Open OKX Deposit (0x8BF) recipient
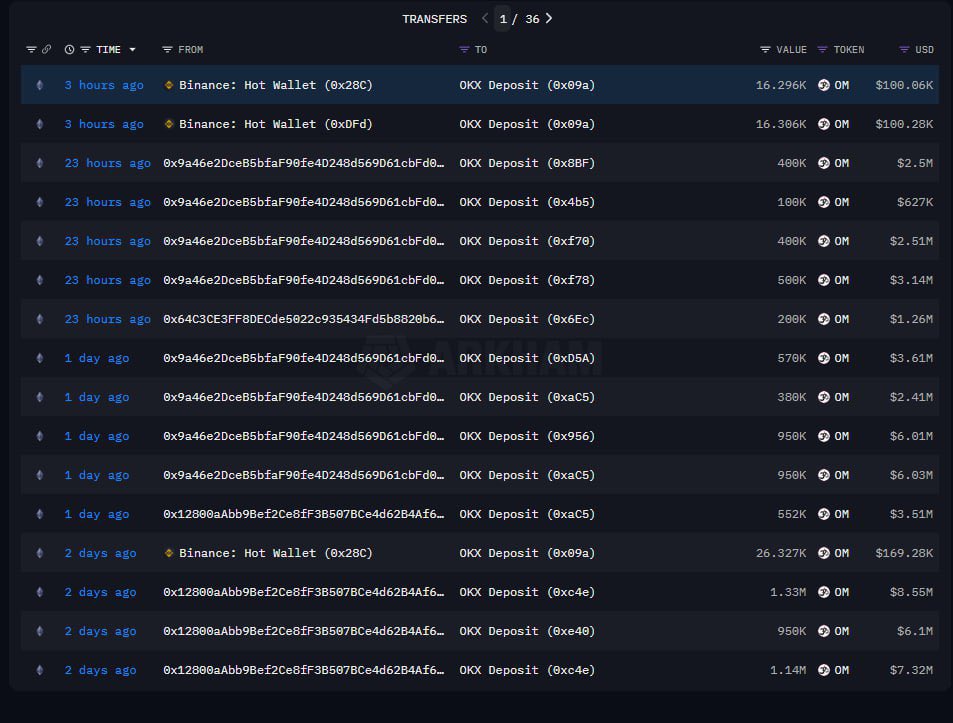 527,163
